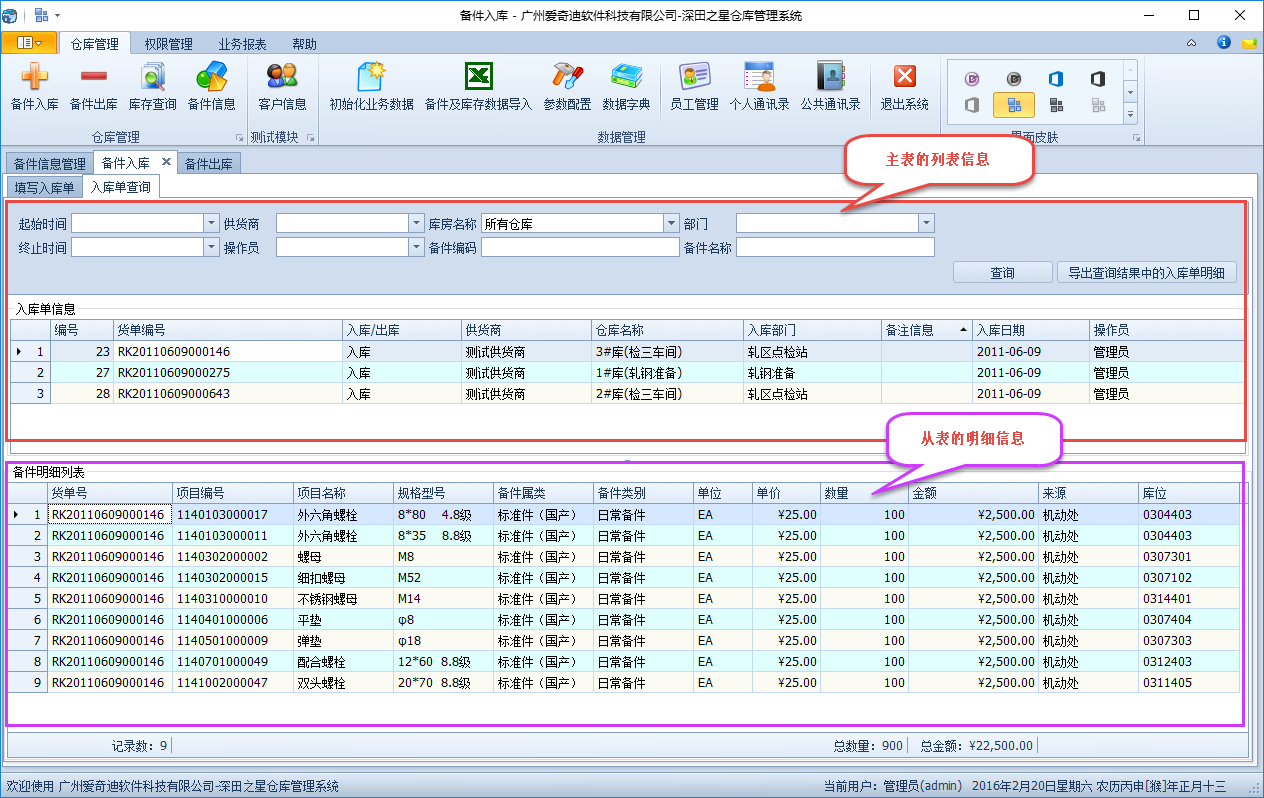The height and width of the screenshot is (798, 1264).
Task: Switch to 填写入库单 sub-tab
Action: pos(44,187)
